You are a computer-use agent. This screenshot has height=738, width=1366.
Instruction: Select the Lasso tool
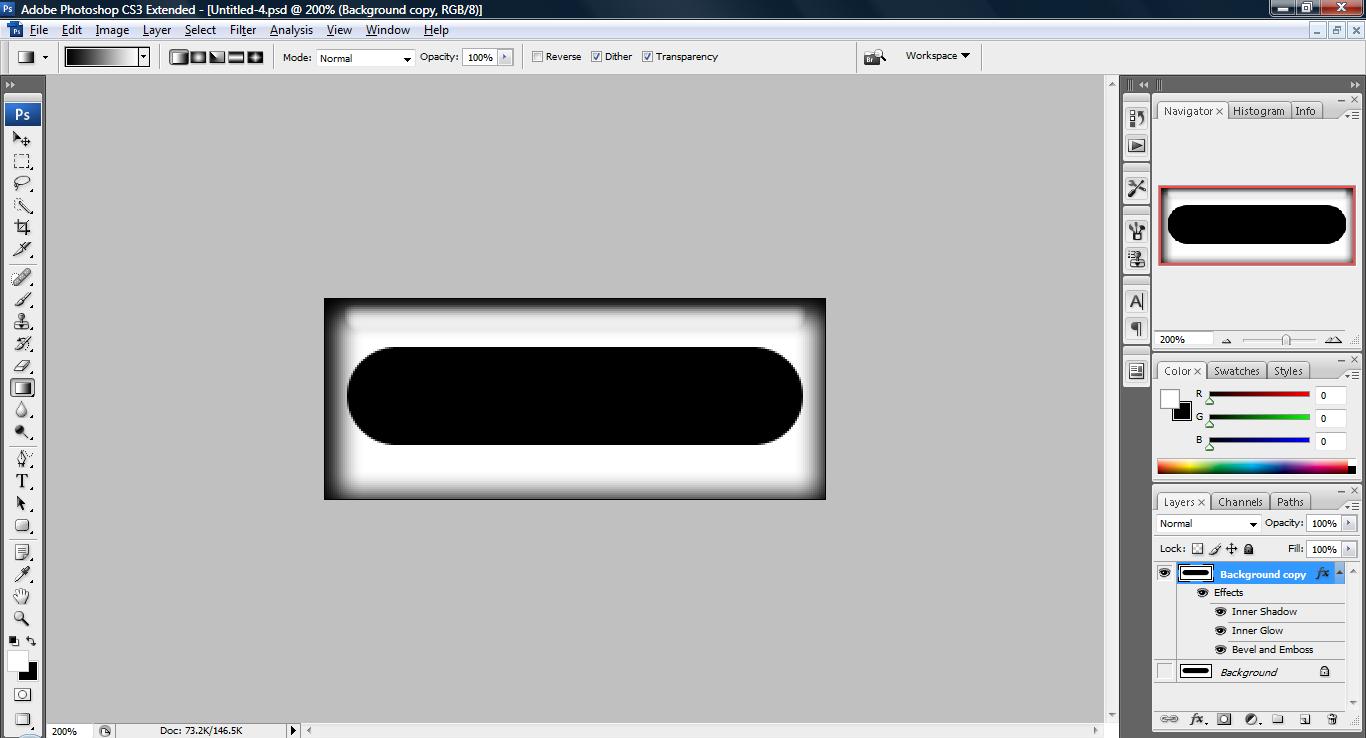click(x=22, y=184)
